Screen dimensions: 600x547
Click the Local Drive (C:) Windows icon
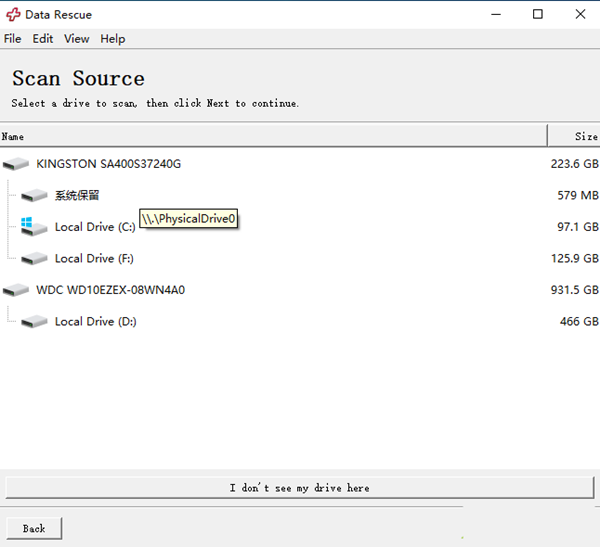click(x=34, y=227)
